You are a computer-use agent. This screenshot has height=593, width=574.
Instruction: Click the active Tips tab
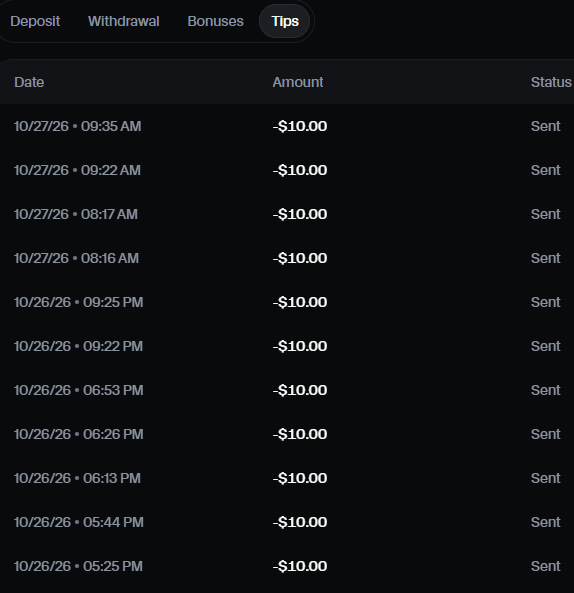pos(285,21)
